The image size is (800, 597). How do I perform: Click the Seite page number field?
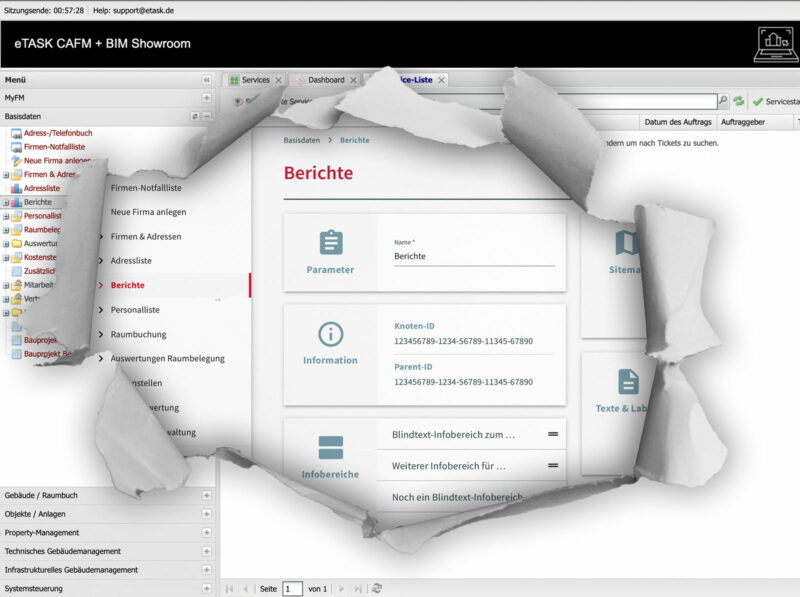292,589
